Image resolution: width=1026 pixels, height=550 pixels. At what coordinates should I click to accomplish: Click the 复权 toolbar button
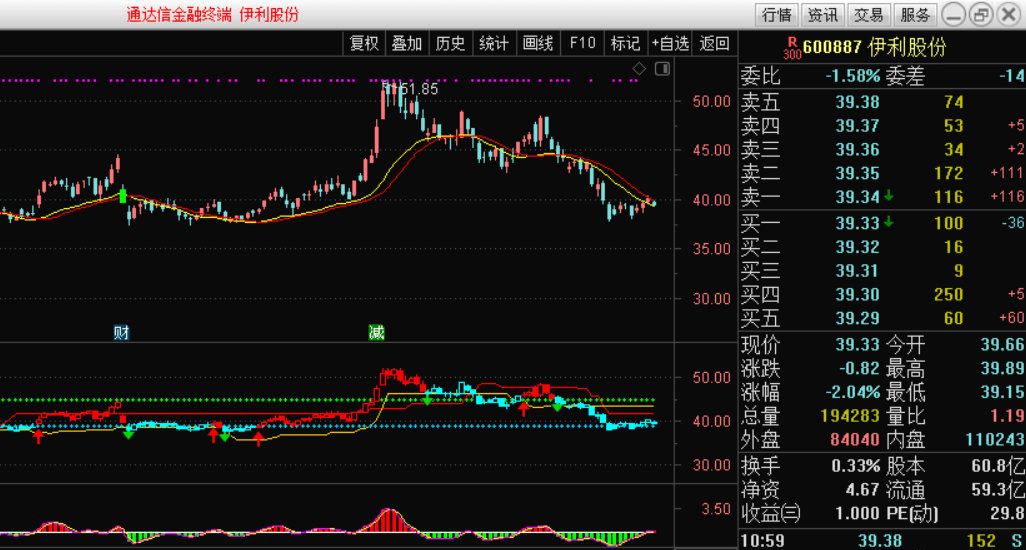[x=364, y=43]
